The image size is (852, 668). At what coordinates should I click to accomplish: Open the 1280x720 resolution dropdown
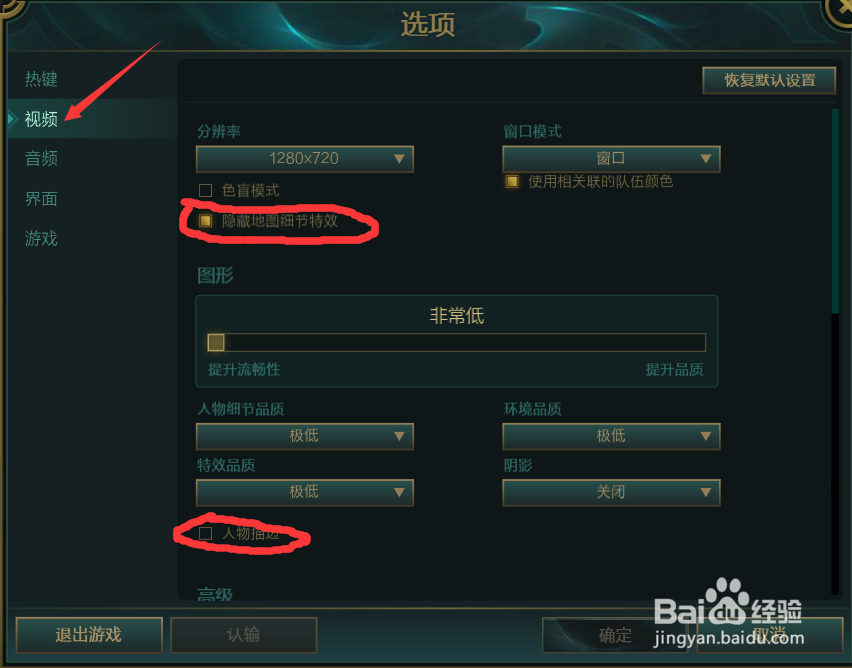pos(305,159)
